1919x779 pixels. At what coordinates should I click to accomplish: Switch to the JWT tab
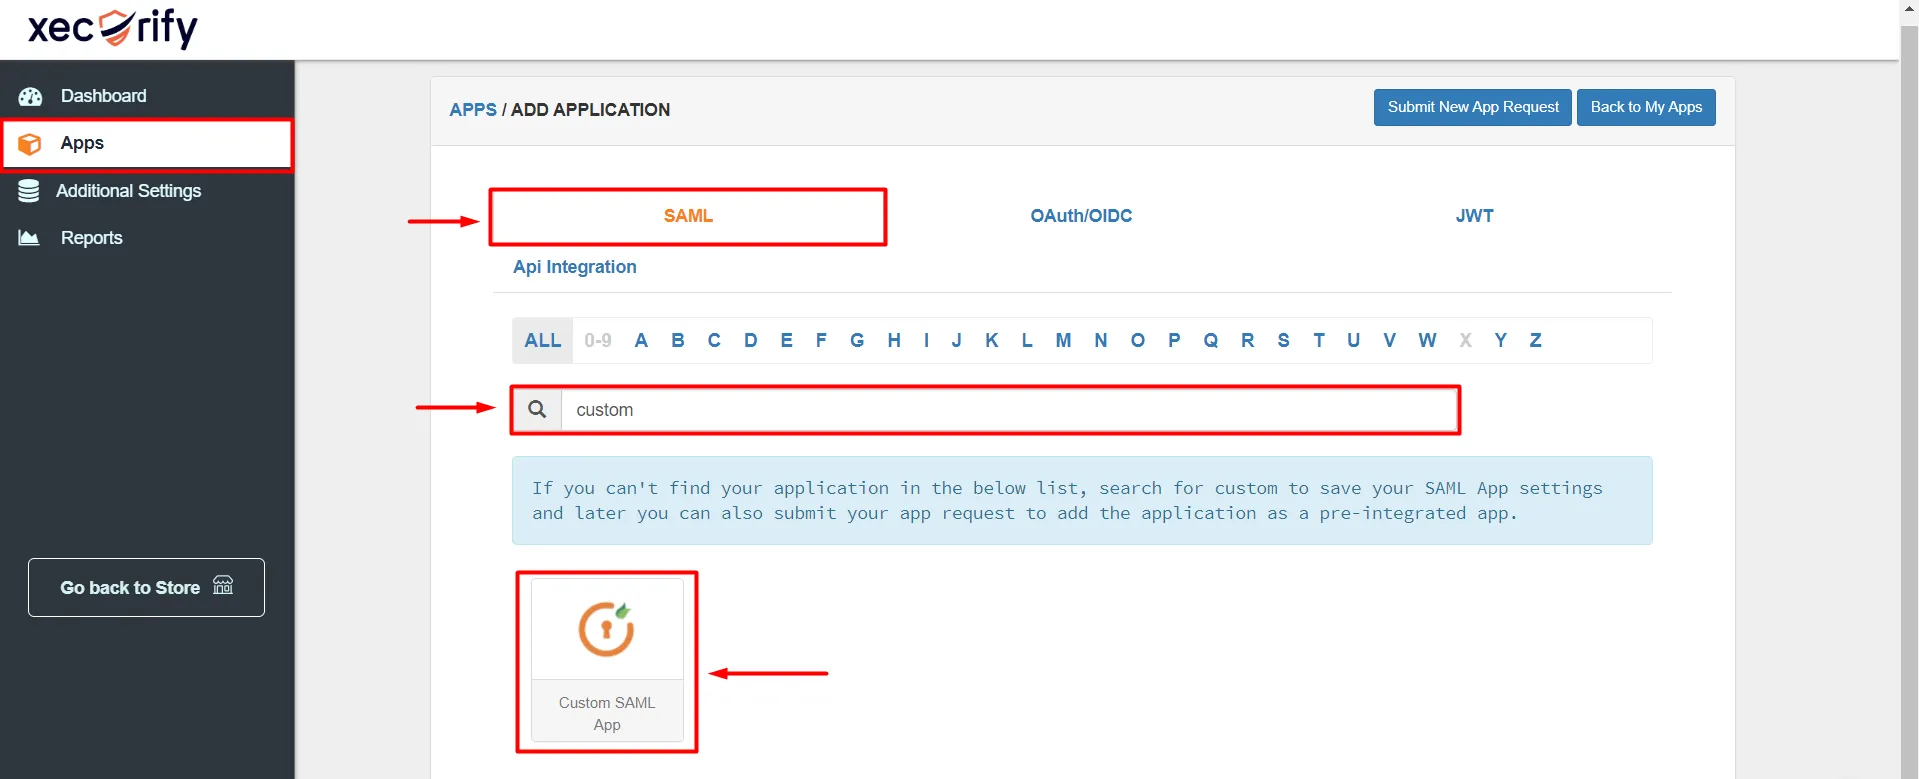[x=1474, y=216]
